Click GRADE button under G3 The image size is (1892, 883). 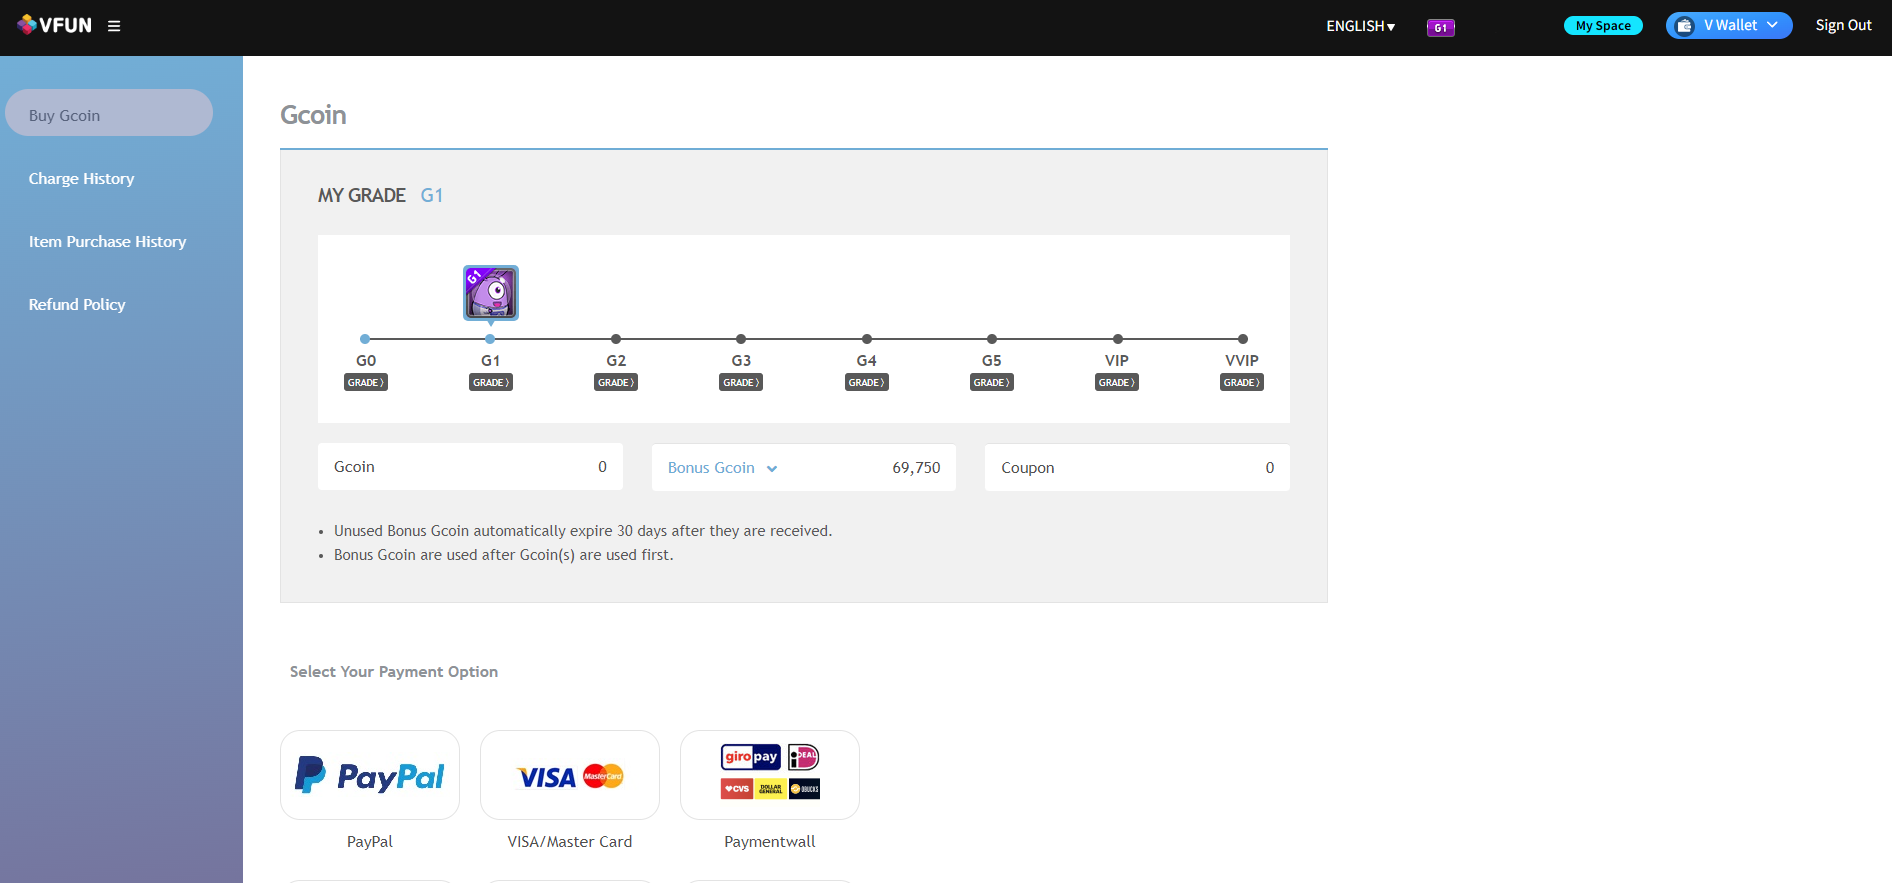(741, 382)
